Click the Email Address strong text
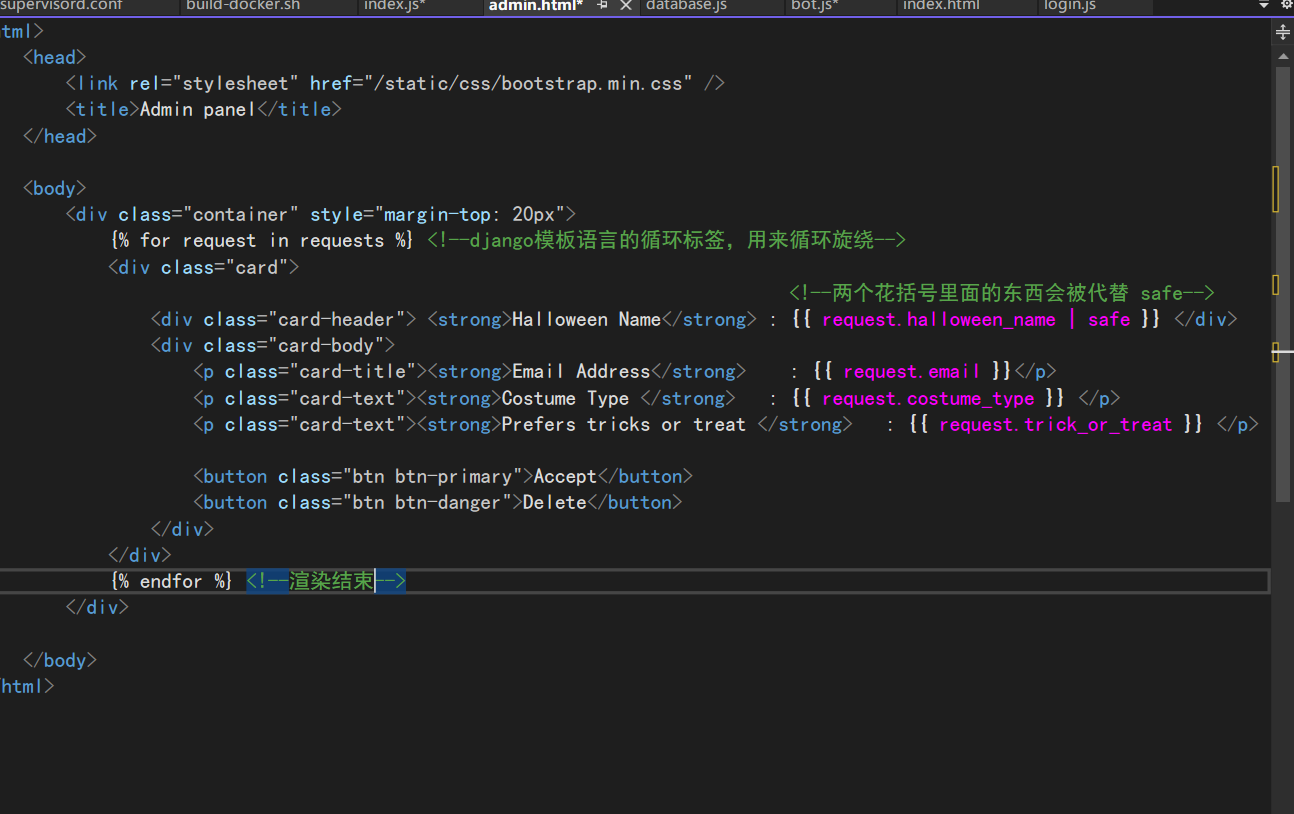 pyautogui.click(x=581, y=371)
